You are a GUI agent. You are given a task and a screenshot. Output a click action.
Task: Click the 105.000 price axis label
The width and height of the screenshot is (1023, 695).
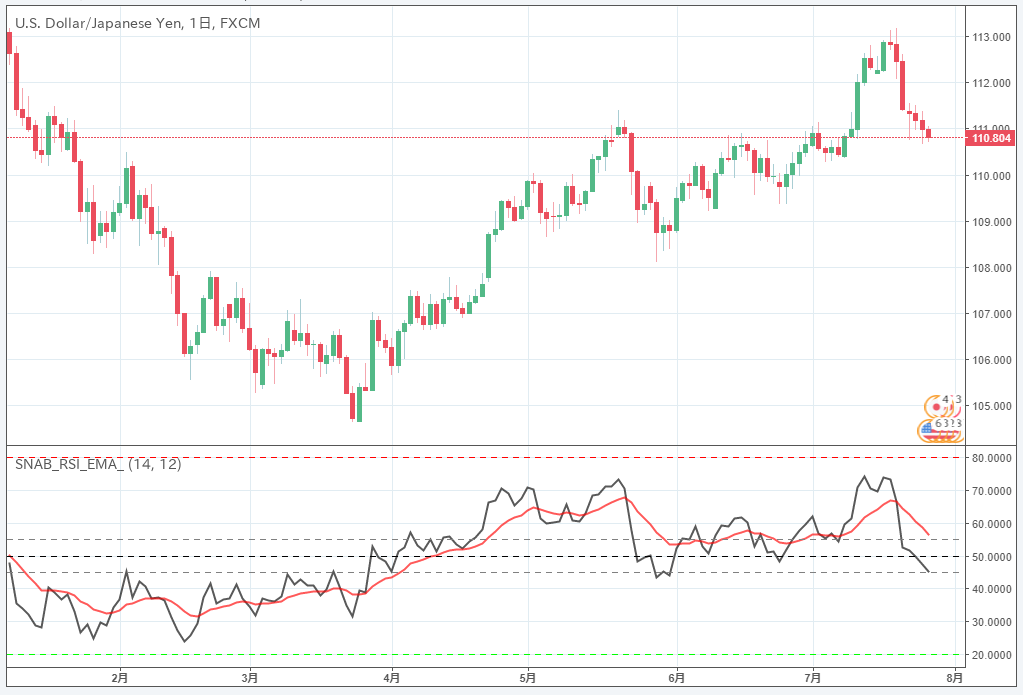point(992,407)
